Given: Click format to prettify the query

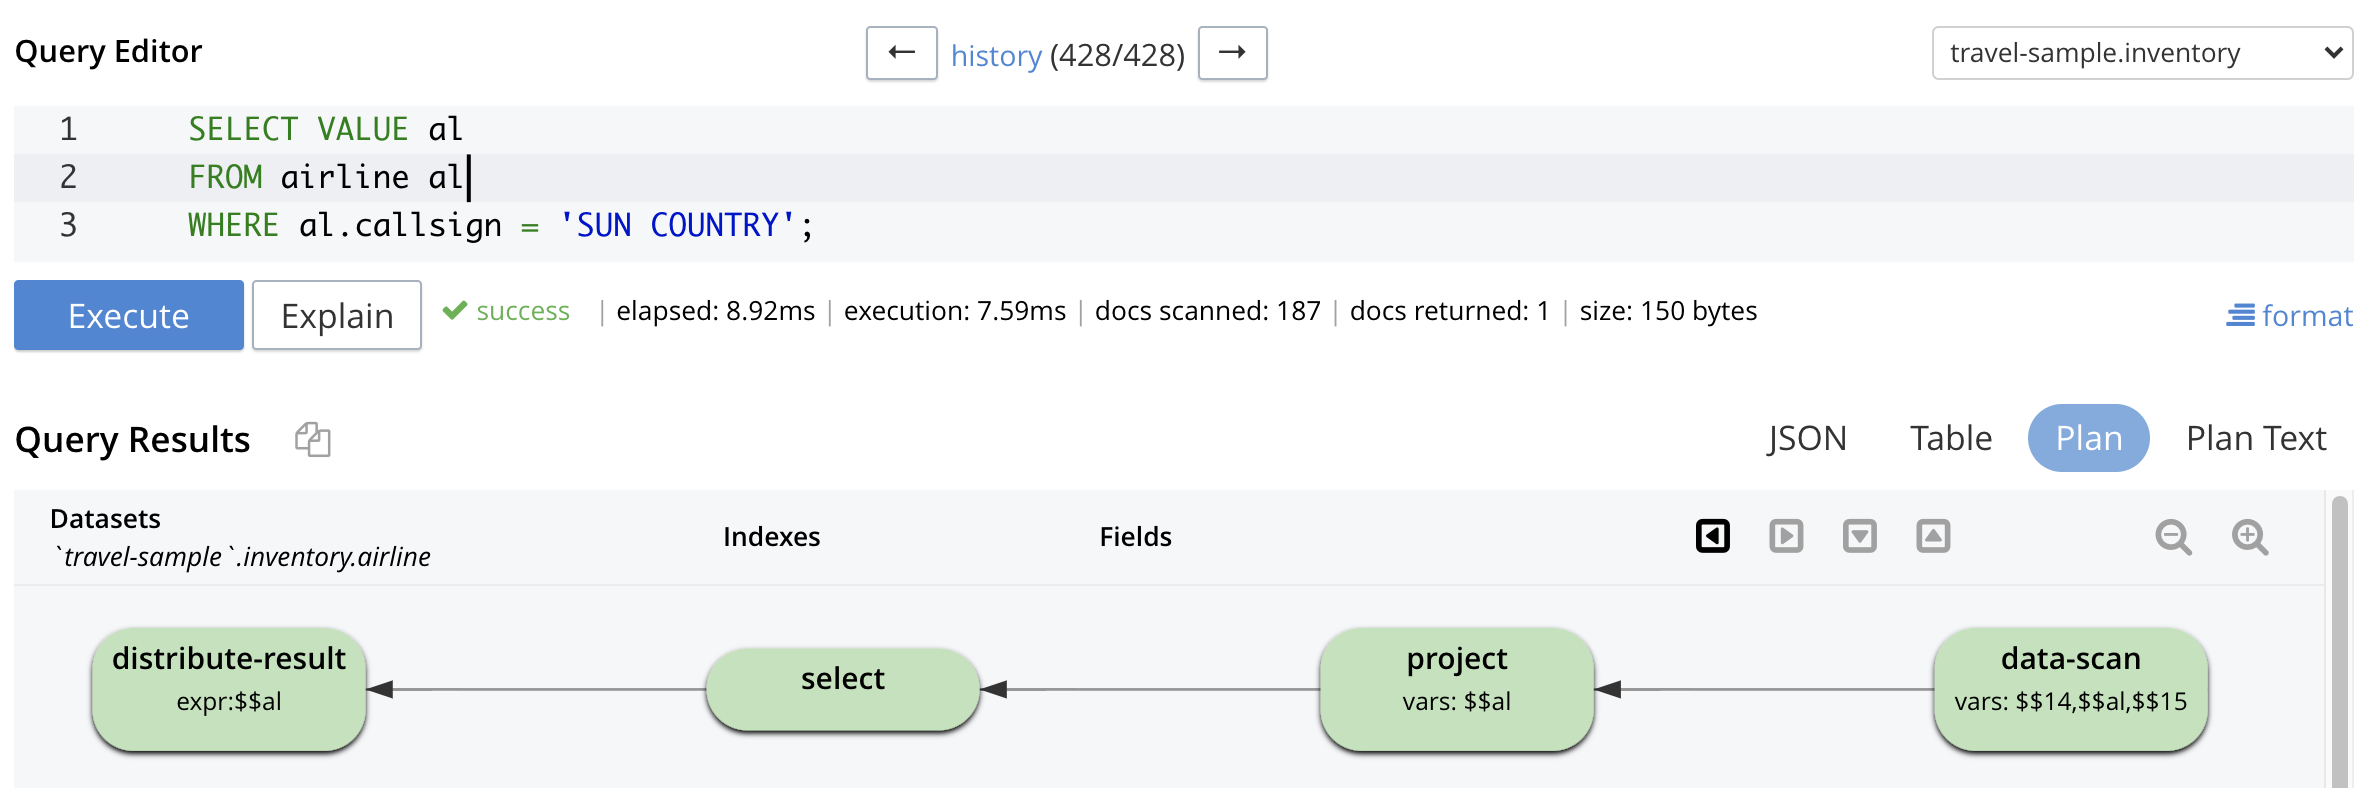Looking at the screenshot, I should (2289, 316).
